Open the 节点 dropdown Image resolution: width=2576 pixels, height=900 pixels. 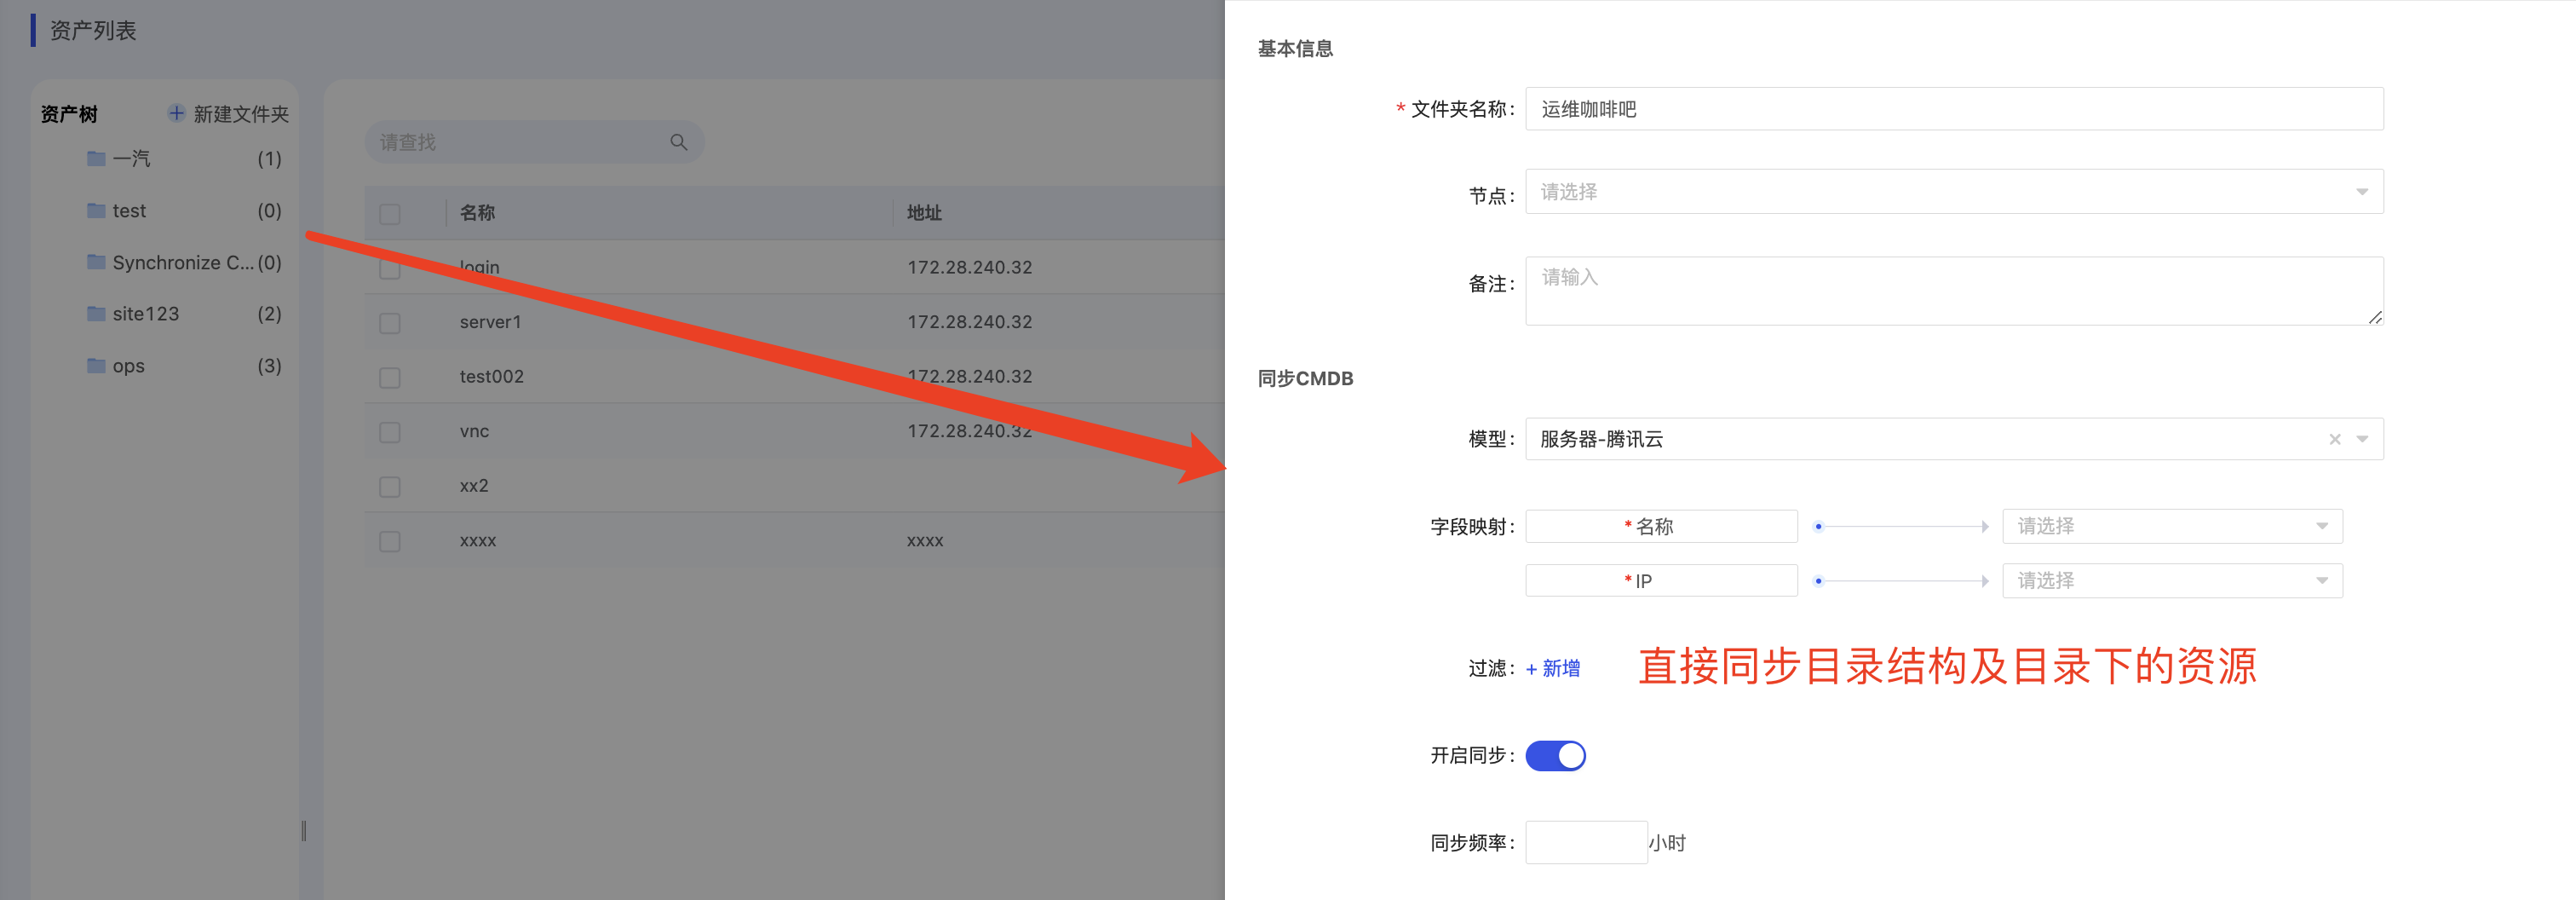pos(1954,191)
